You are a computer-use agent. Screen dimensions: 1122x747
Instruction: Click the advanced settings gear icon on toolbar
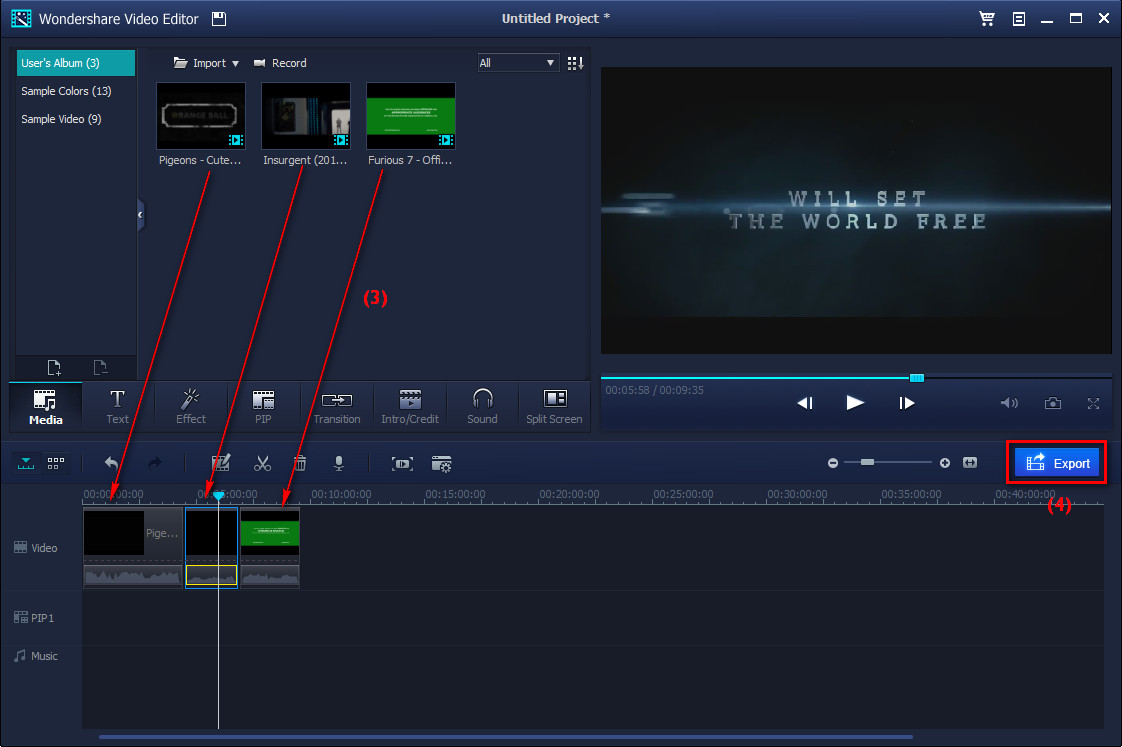441,463
